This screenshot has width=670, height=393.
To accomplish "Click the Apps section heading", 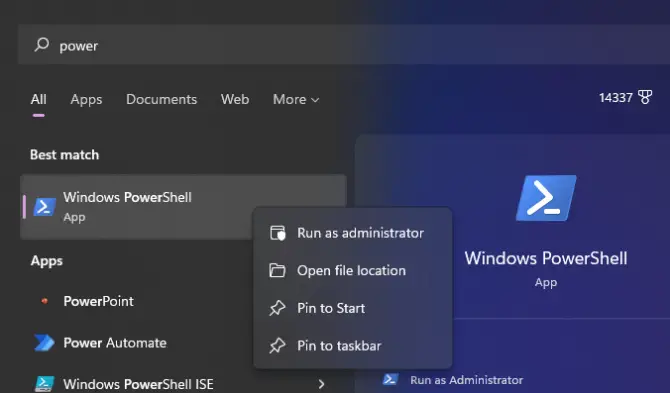I will [47, 261].
